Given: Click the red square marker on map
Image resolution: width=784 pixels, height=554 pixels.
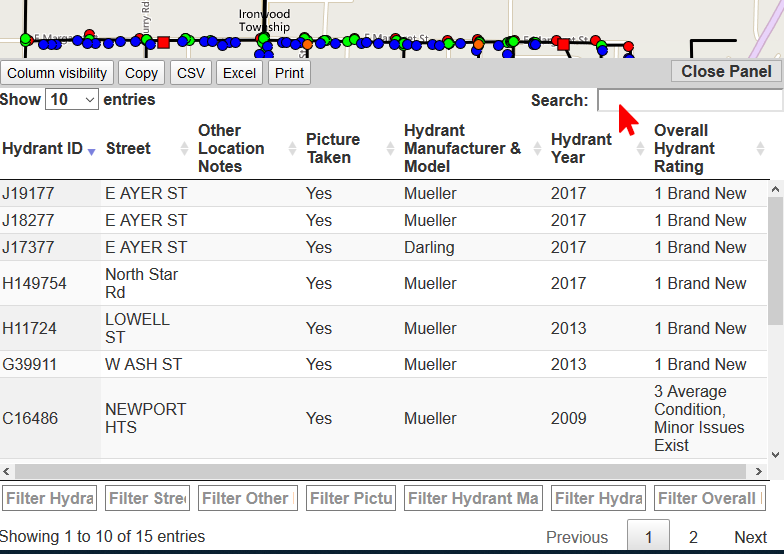Looking at the screenshot, I should [x=163, y=43].
